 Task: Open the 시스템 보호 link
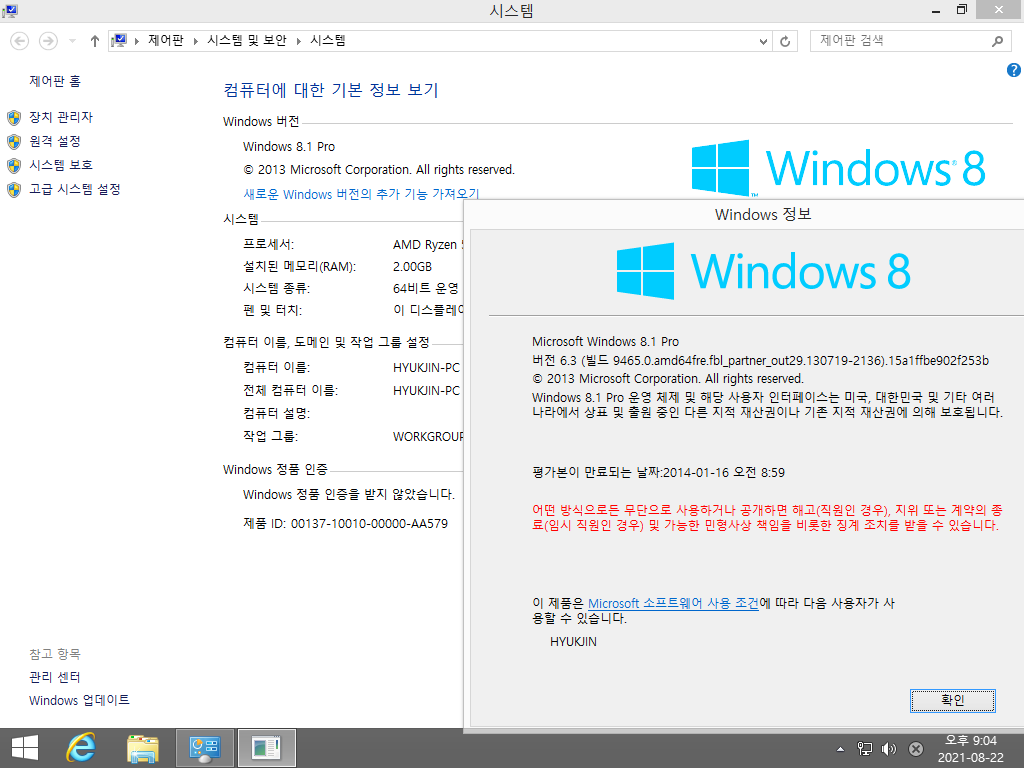point(61,165)
